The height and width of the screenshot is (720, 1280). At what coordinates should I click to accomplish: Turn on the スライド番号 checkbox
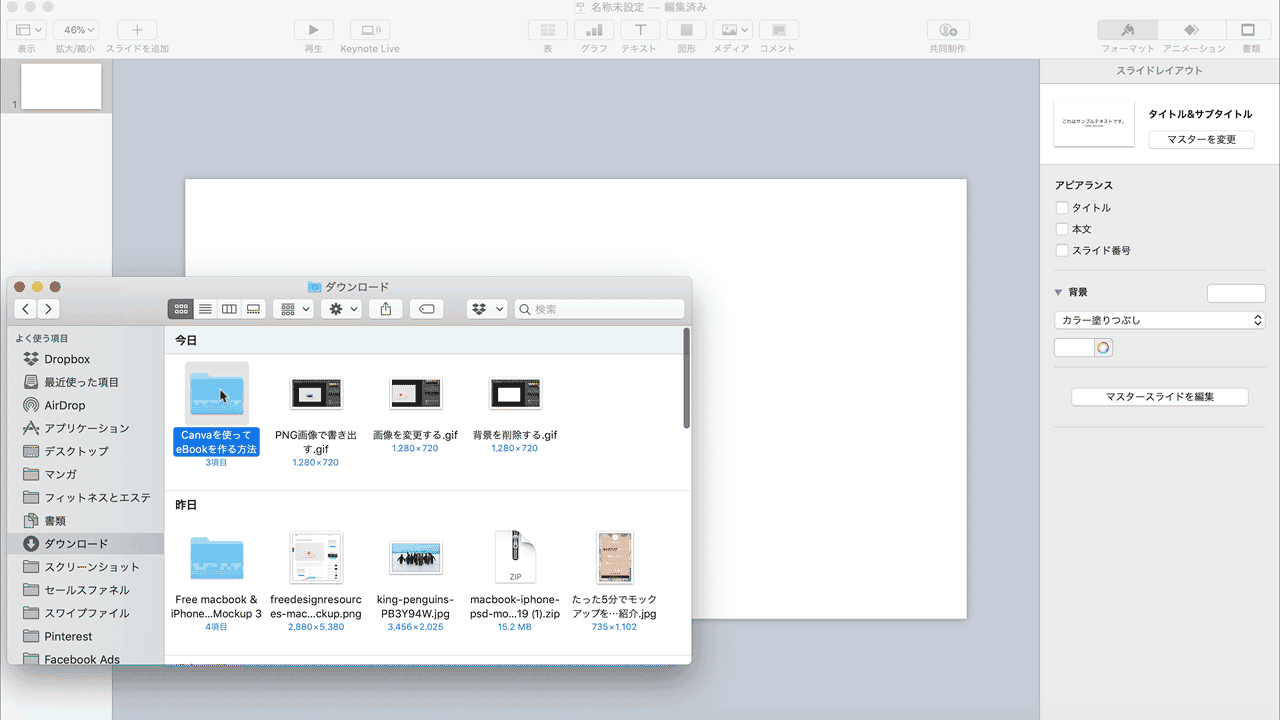[1062, 250]
